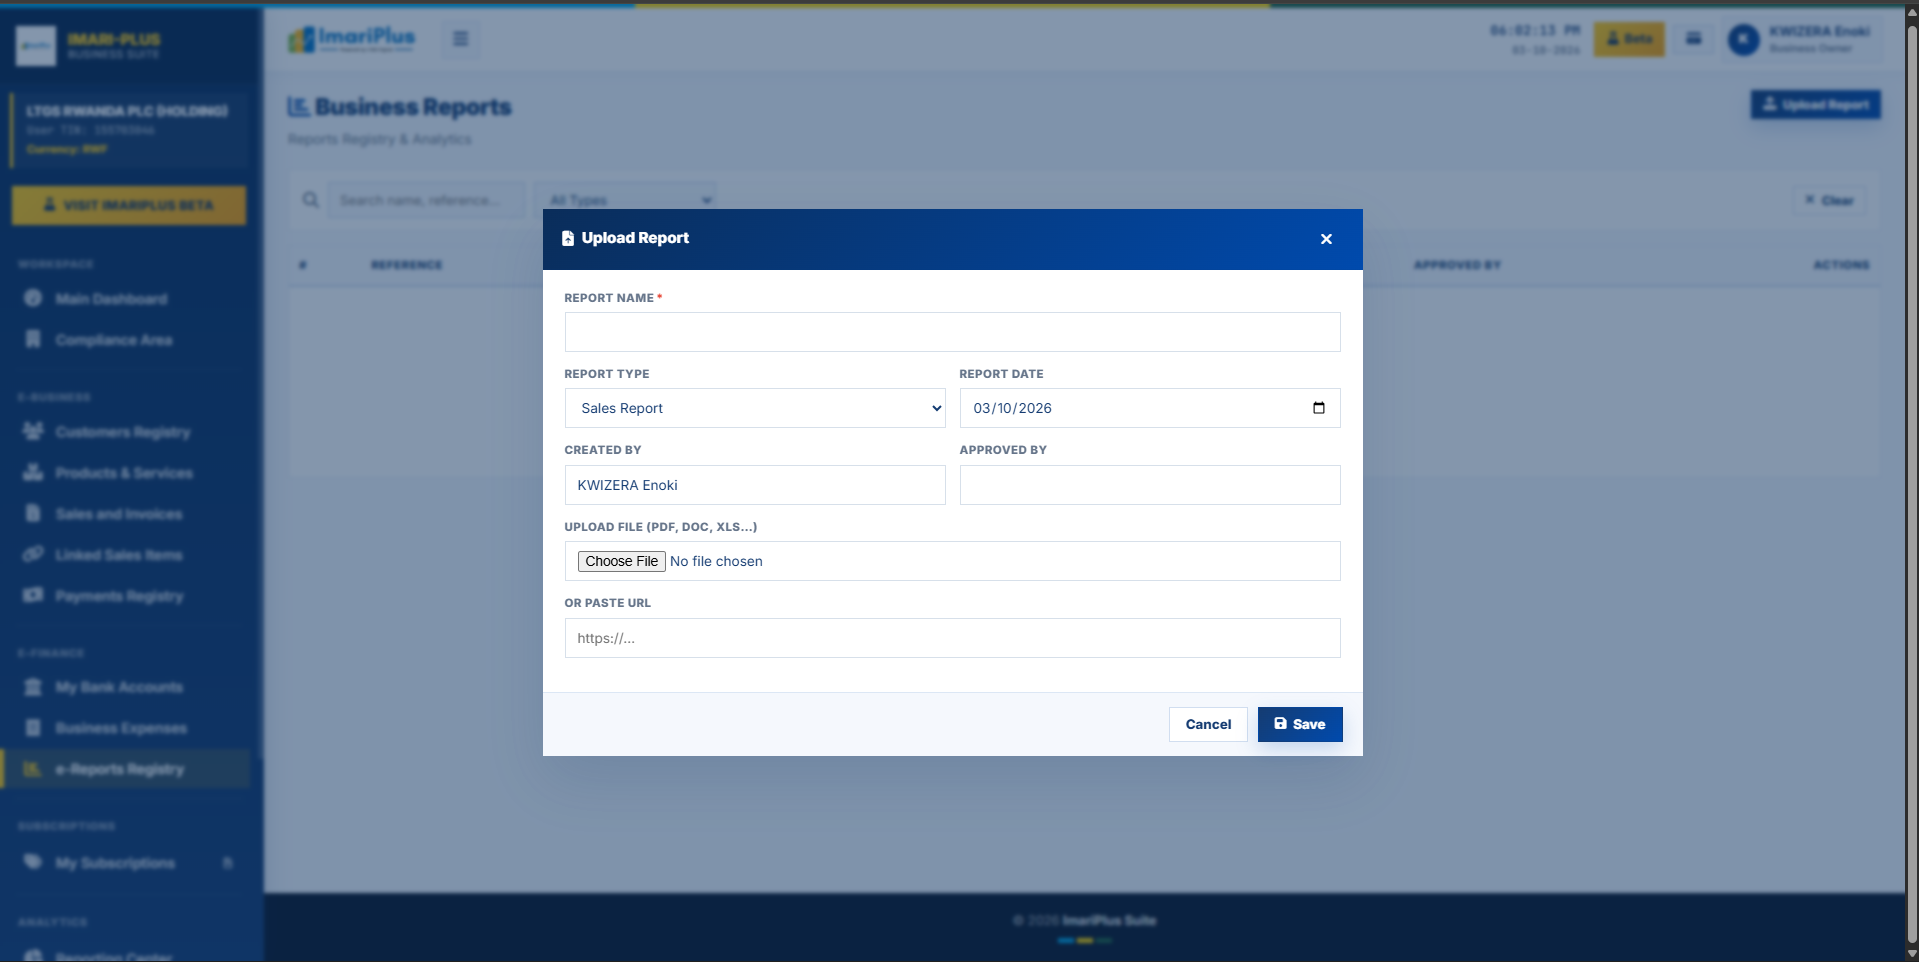Click the search magnifier icon
Image resolution: width=1919 pixels, height=962 pixels.
coord(311,200)
